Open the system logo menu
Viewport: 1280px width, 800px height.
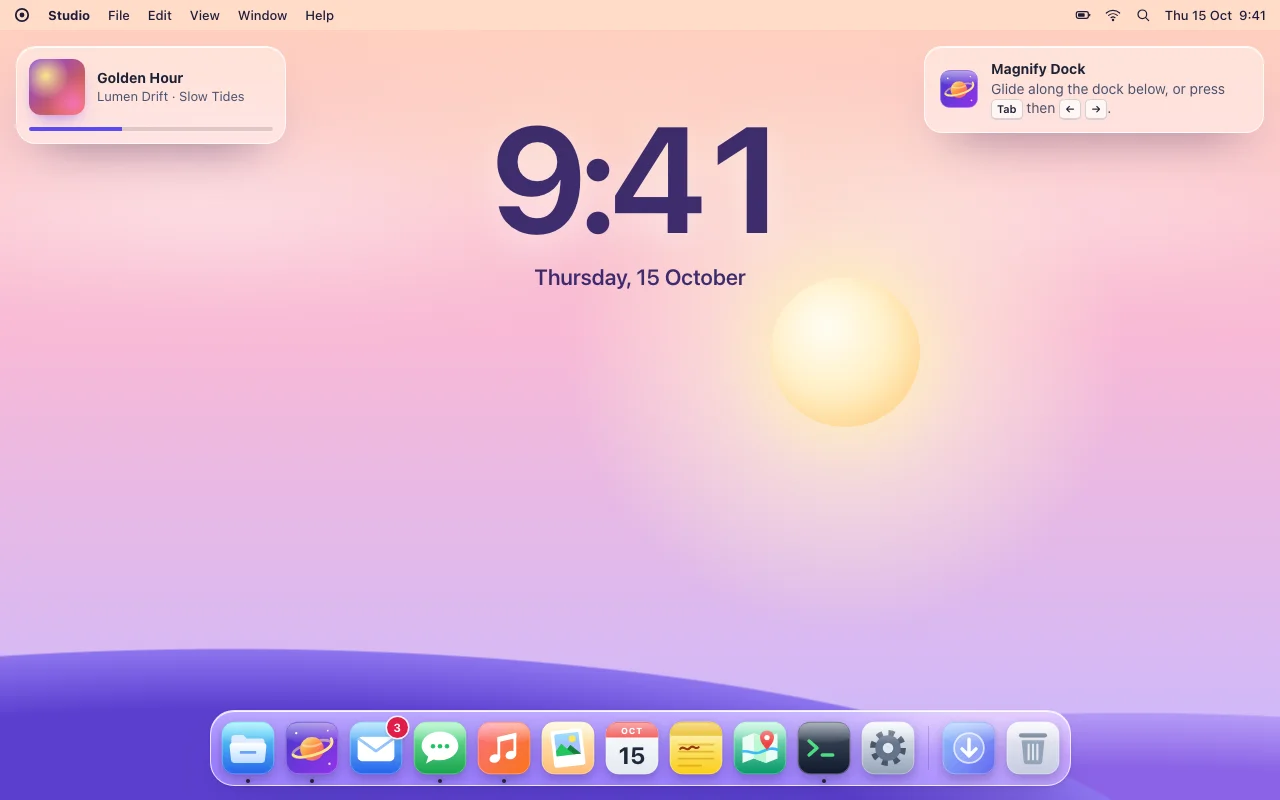click(22, 15)
